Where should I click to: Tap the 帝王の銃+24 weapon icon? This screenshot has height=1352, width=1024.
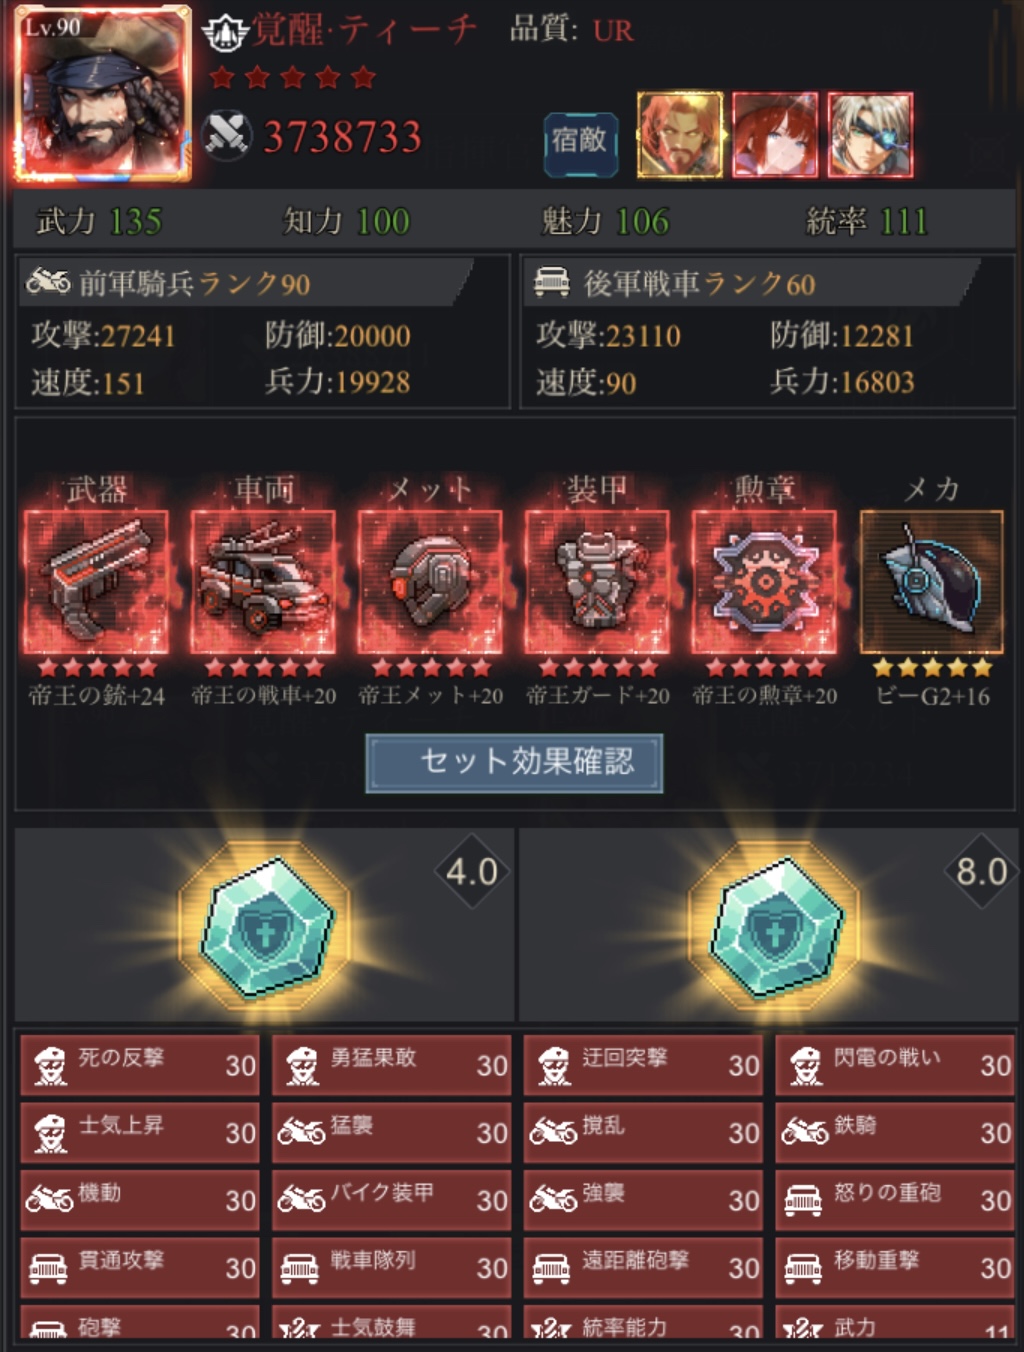coord(96,581)
